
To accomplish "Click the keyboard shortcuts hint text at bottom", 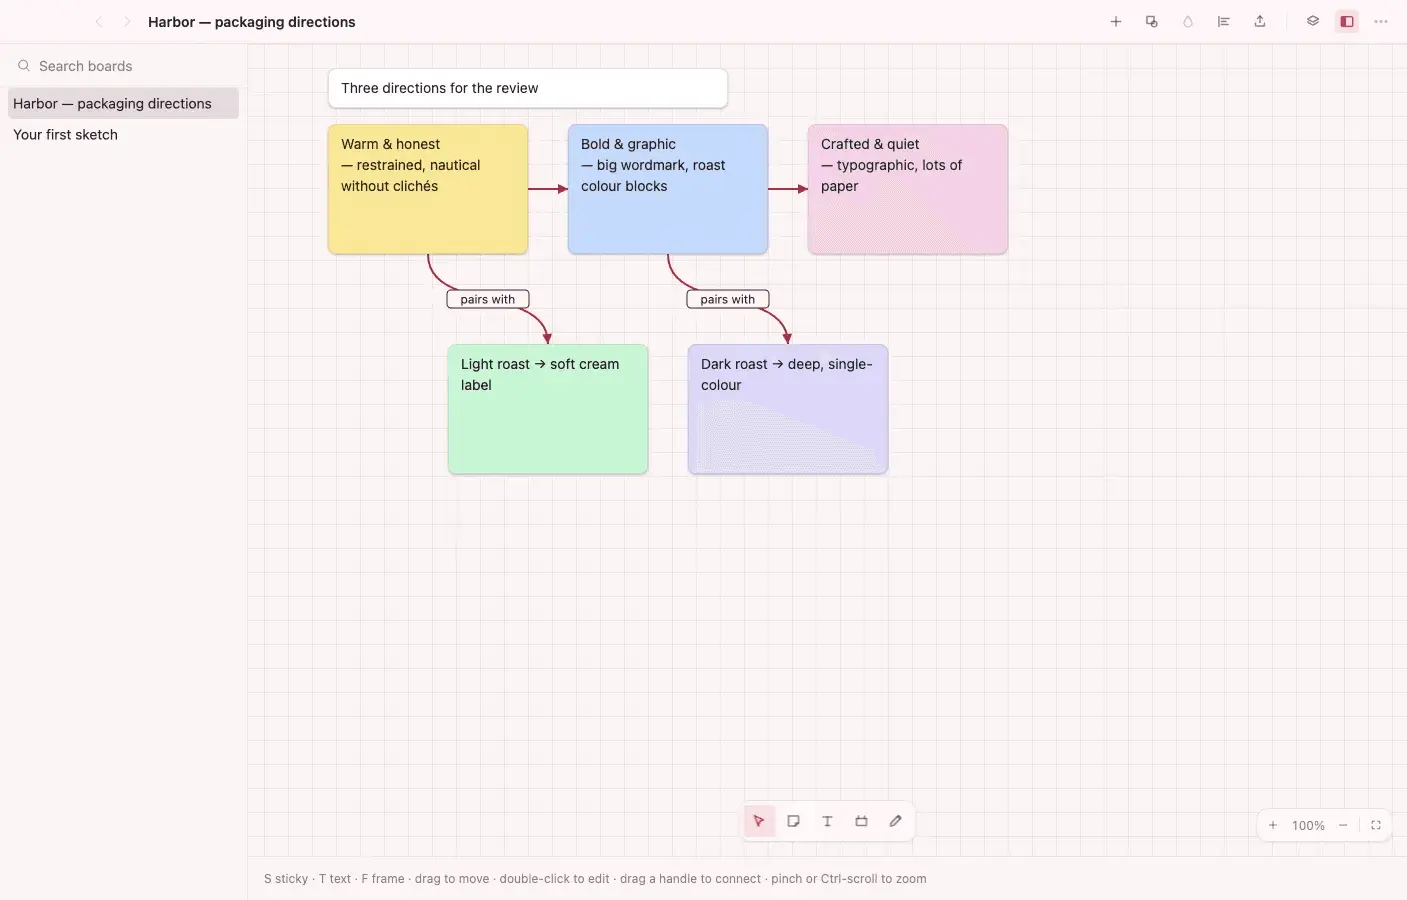I will (x=595, y=879).
